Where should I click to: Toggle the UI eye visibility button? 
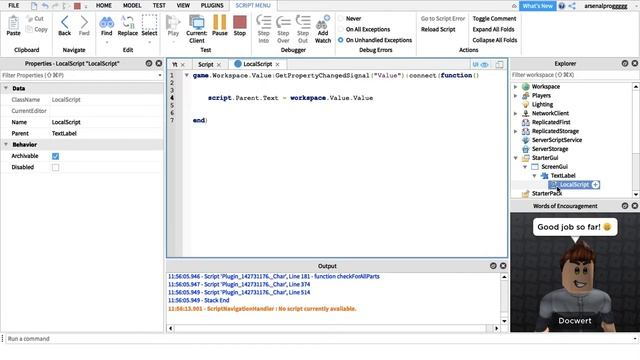point(480,64)
